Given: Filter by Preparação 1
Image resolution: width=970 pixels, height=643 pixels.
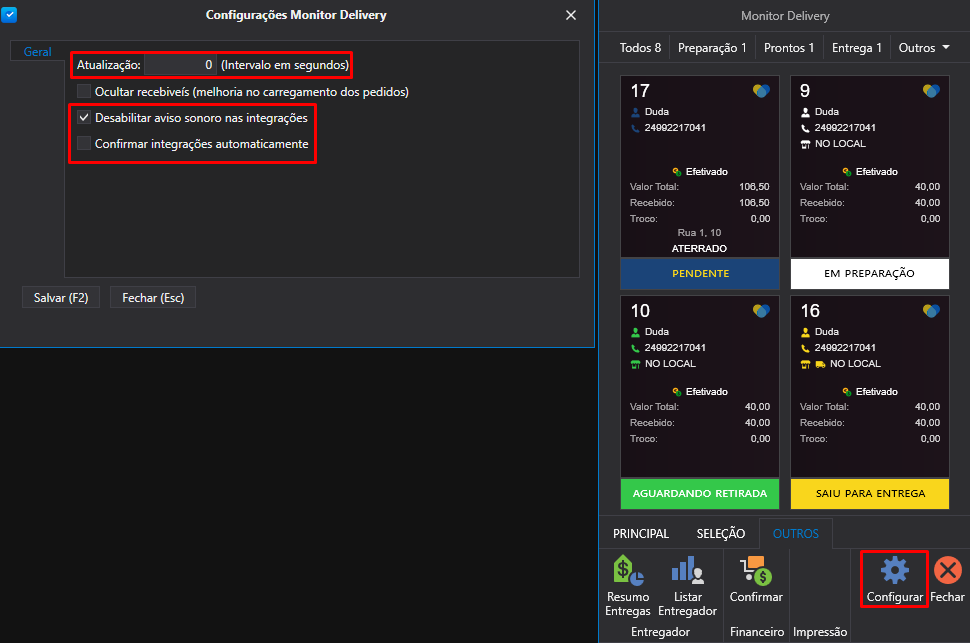Looking at the screenshot, I should [712, 48].
